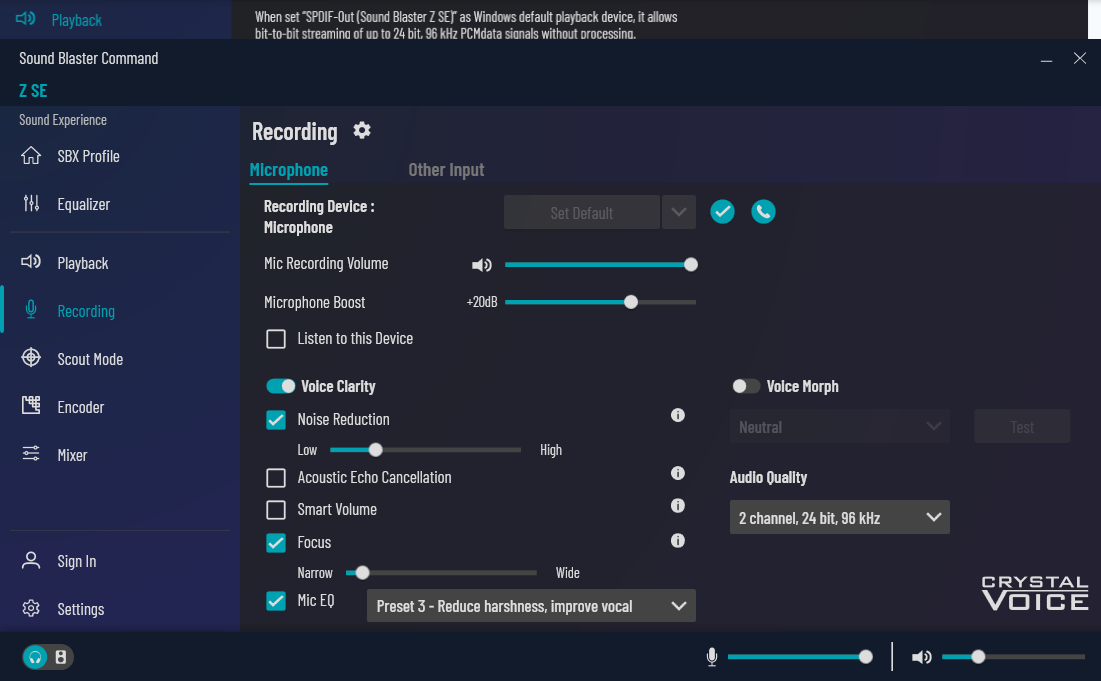Switch output to headphones in bottom bar
The image size is (1101, 681).
pos(35,657)
